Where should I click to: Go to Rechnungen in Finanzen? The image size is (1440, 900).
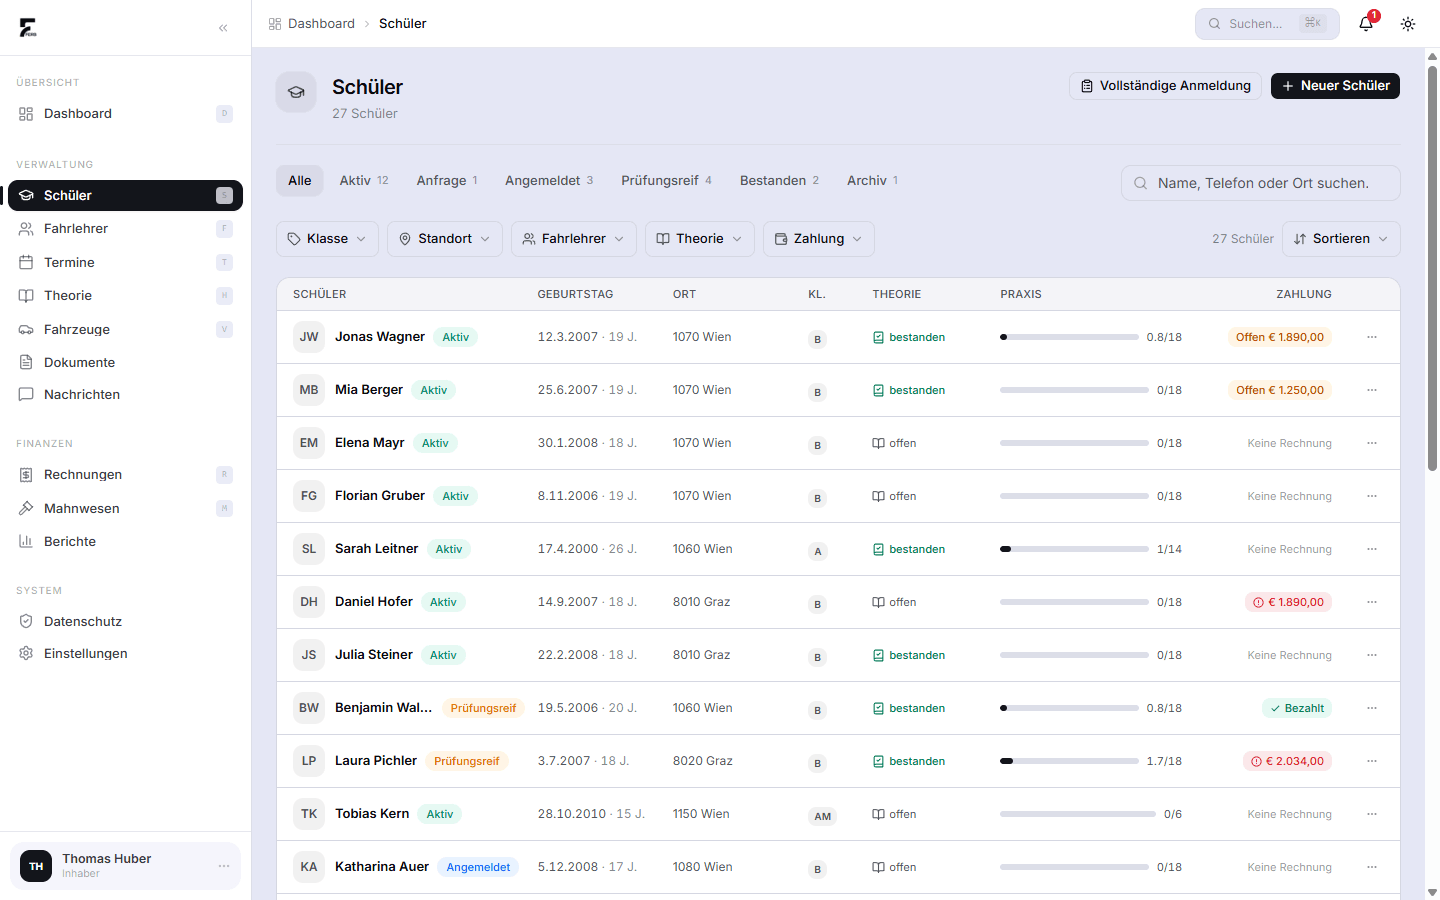[x=125, y=475]
